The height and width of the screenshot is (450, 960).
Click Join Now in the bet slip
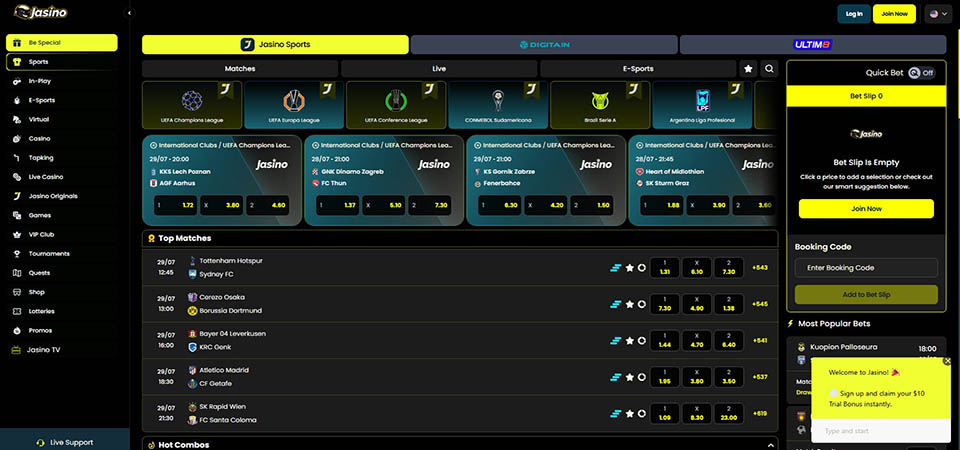coord(866,209)
